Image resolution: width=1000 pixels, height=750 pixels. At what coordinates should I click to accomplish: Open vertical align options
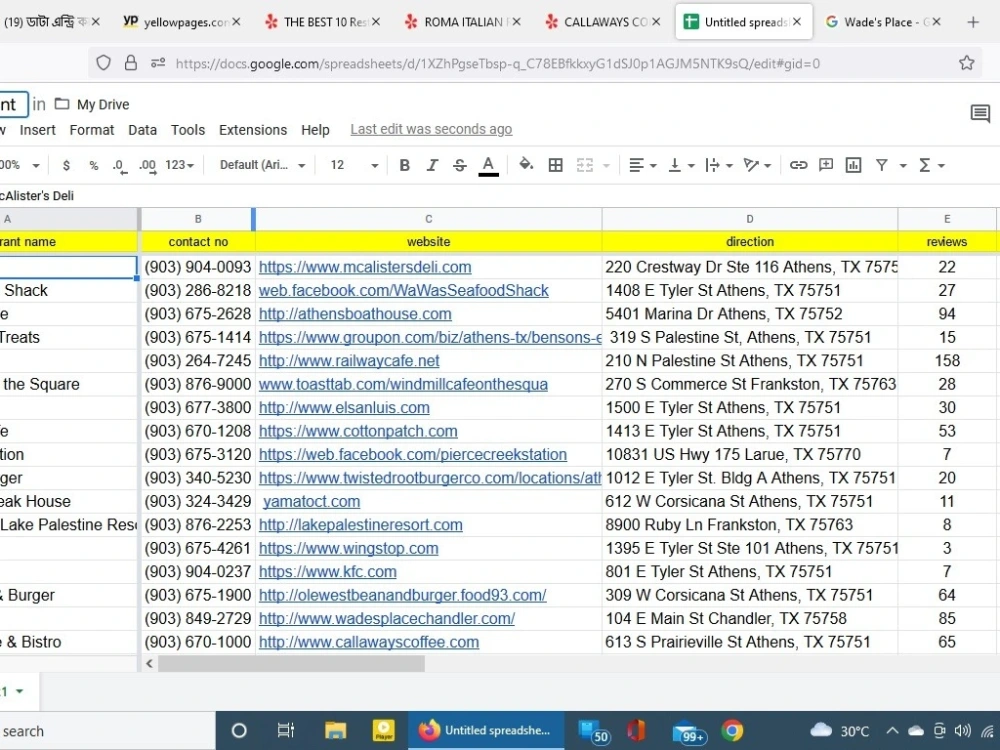[x=680, y=165]
